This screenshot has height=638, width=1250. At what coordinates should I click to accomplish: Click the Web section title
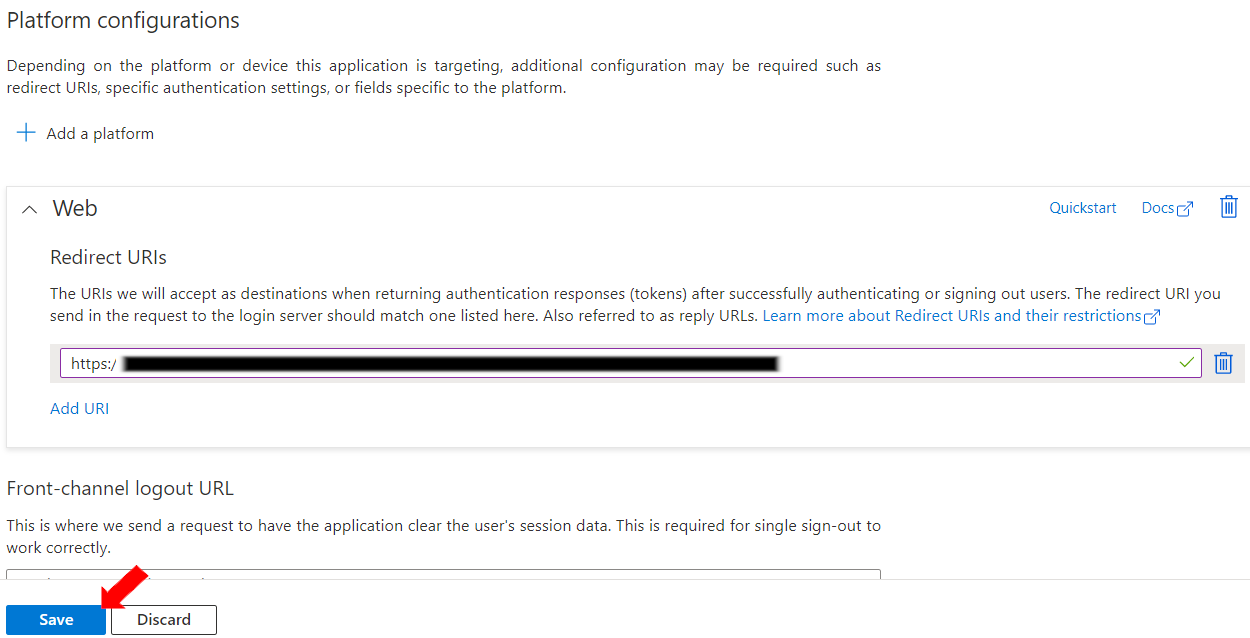75,208
